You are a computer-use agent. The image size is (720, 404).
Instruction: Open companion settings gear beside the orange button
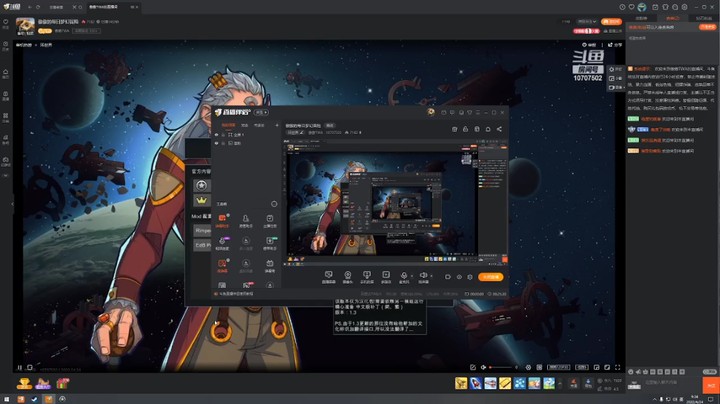(x=469, y=277)
